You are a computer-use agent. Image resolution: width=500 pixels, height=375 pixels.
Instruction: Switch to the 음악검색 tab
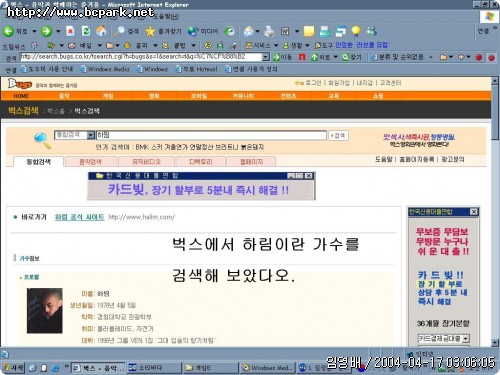point(91,162)
